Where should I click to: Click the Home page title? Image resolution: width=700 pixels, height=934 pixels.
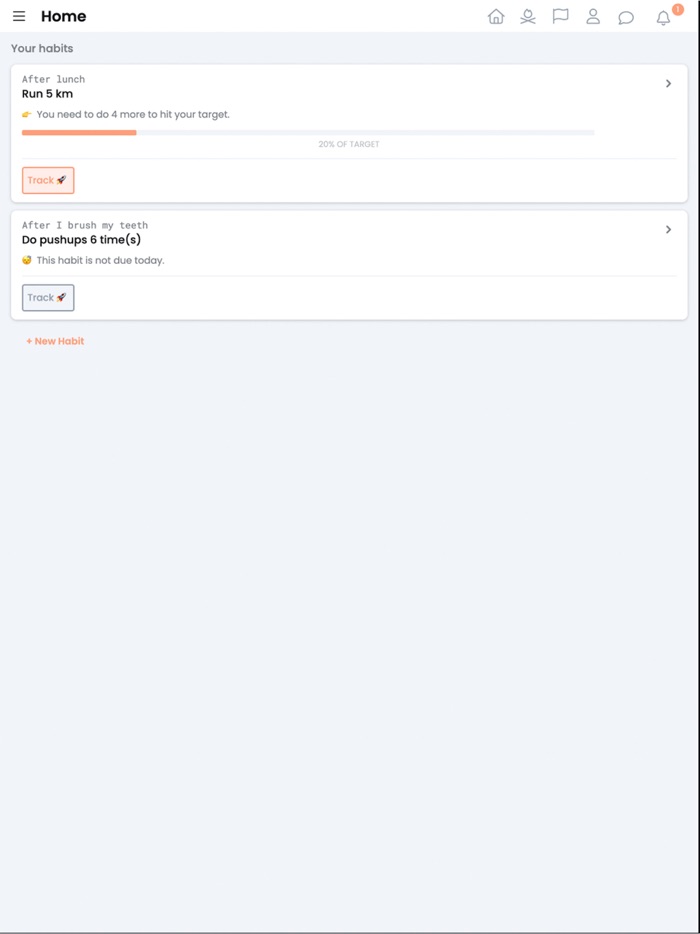(63, 16)
